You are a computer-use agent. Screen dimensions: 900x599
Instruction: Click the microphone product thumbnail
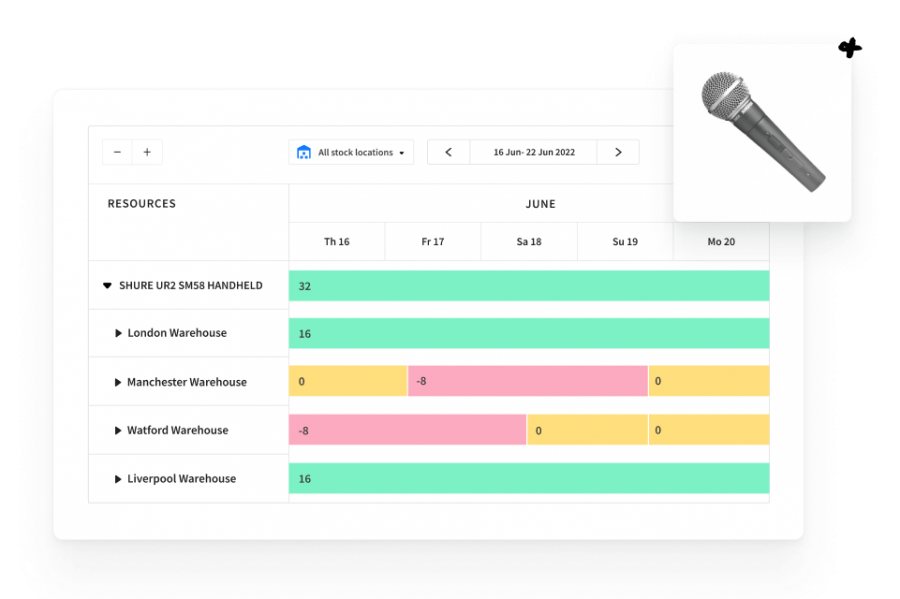tap(762, 131)
